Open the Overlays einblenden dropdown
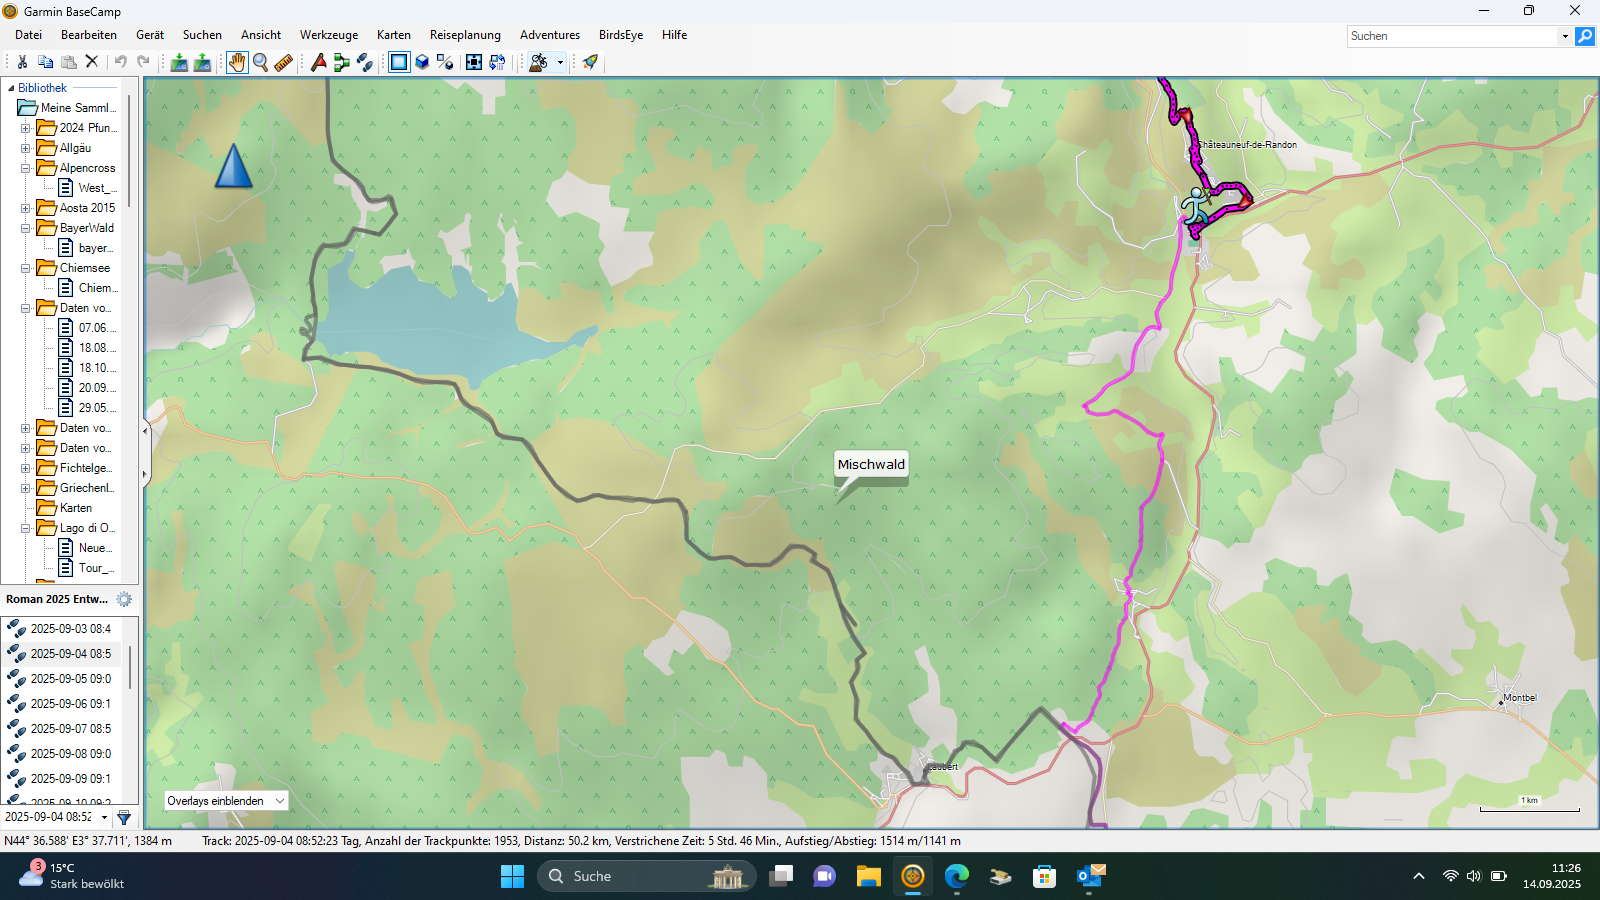 click(226, 801)
